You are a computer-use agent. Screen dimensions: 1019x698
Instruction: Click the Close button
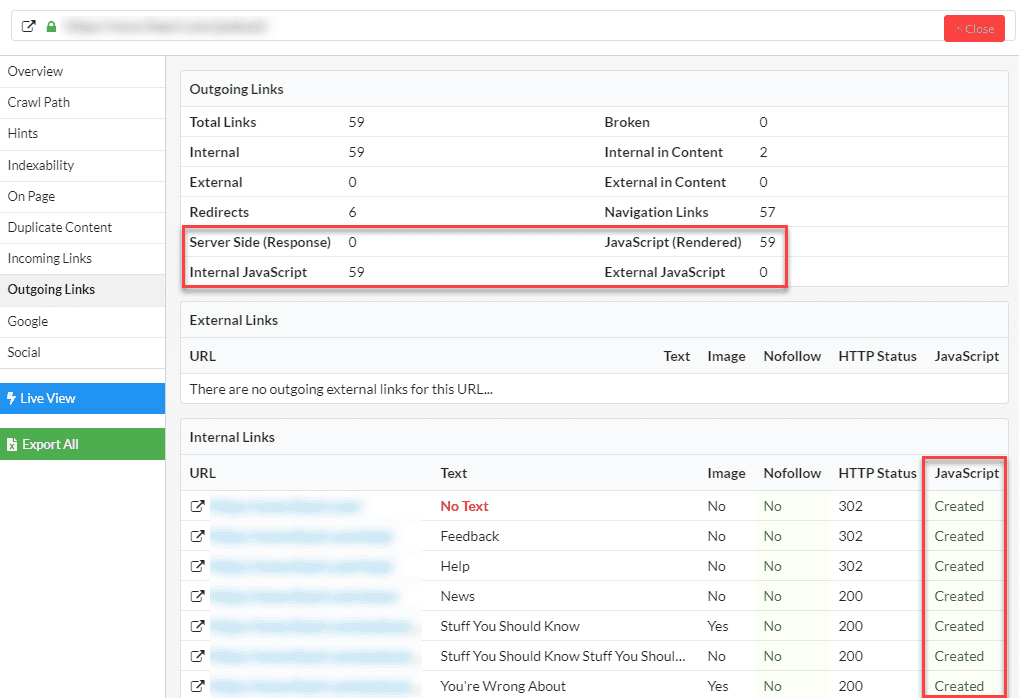tap(973, 28)
